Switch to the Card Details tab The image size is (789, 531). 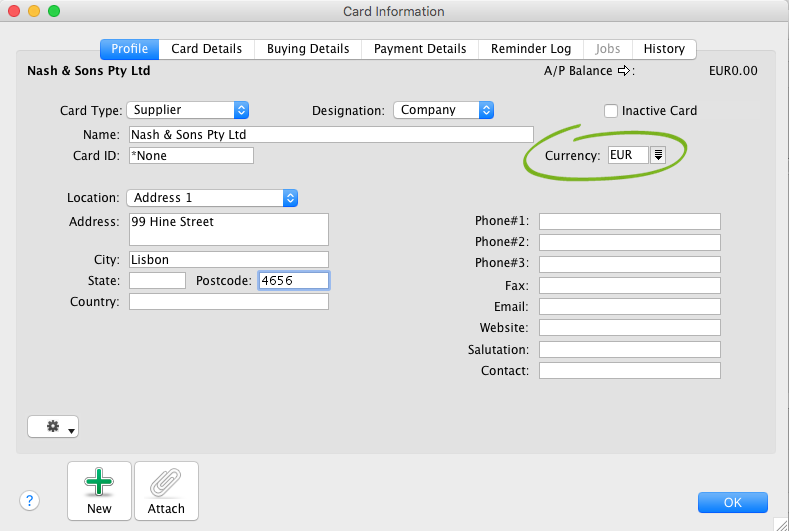(x=207, y=49)
